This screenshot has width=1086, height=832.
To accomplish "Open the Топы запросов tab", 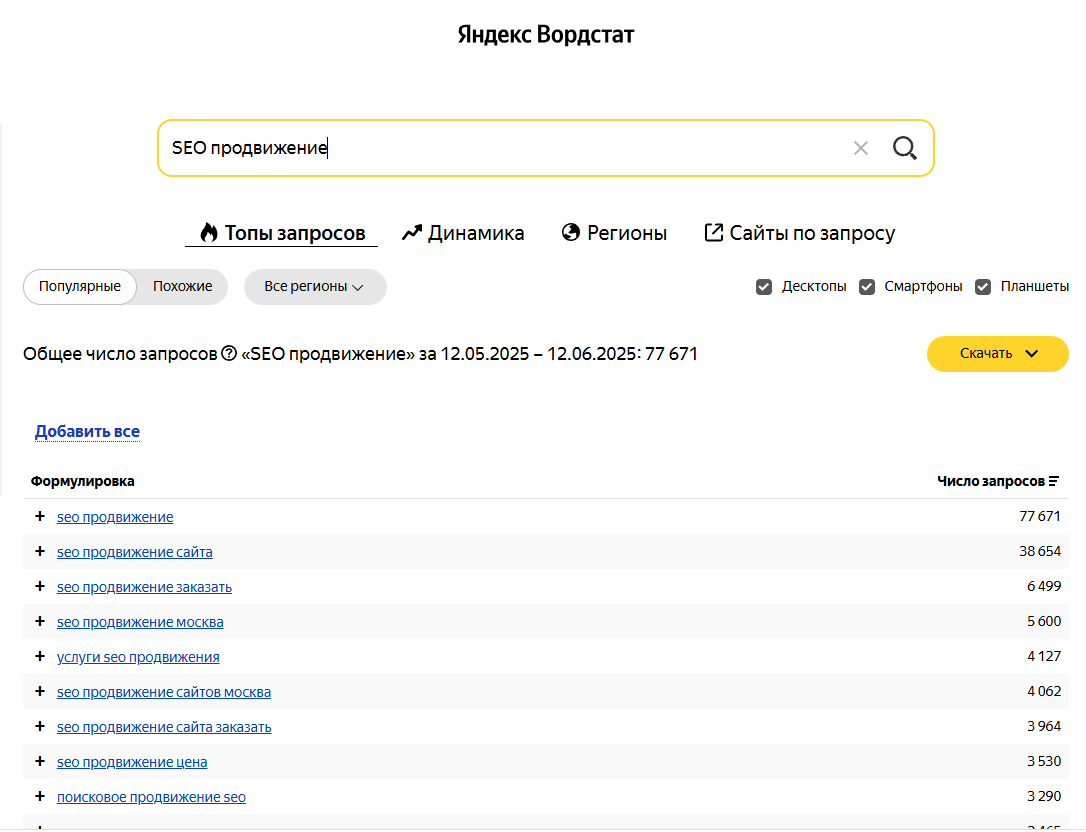I will click(x=282, y=233).
